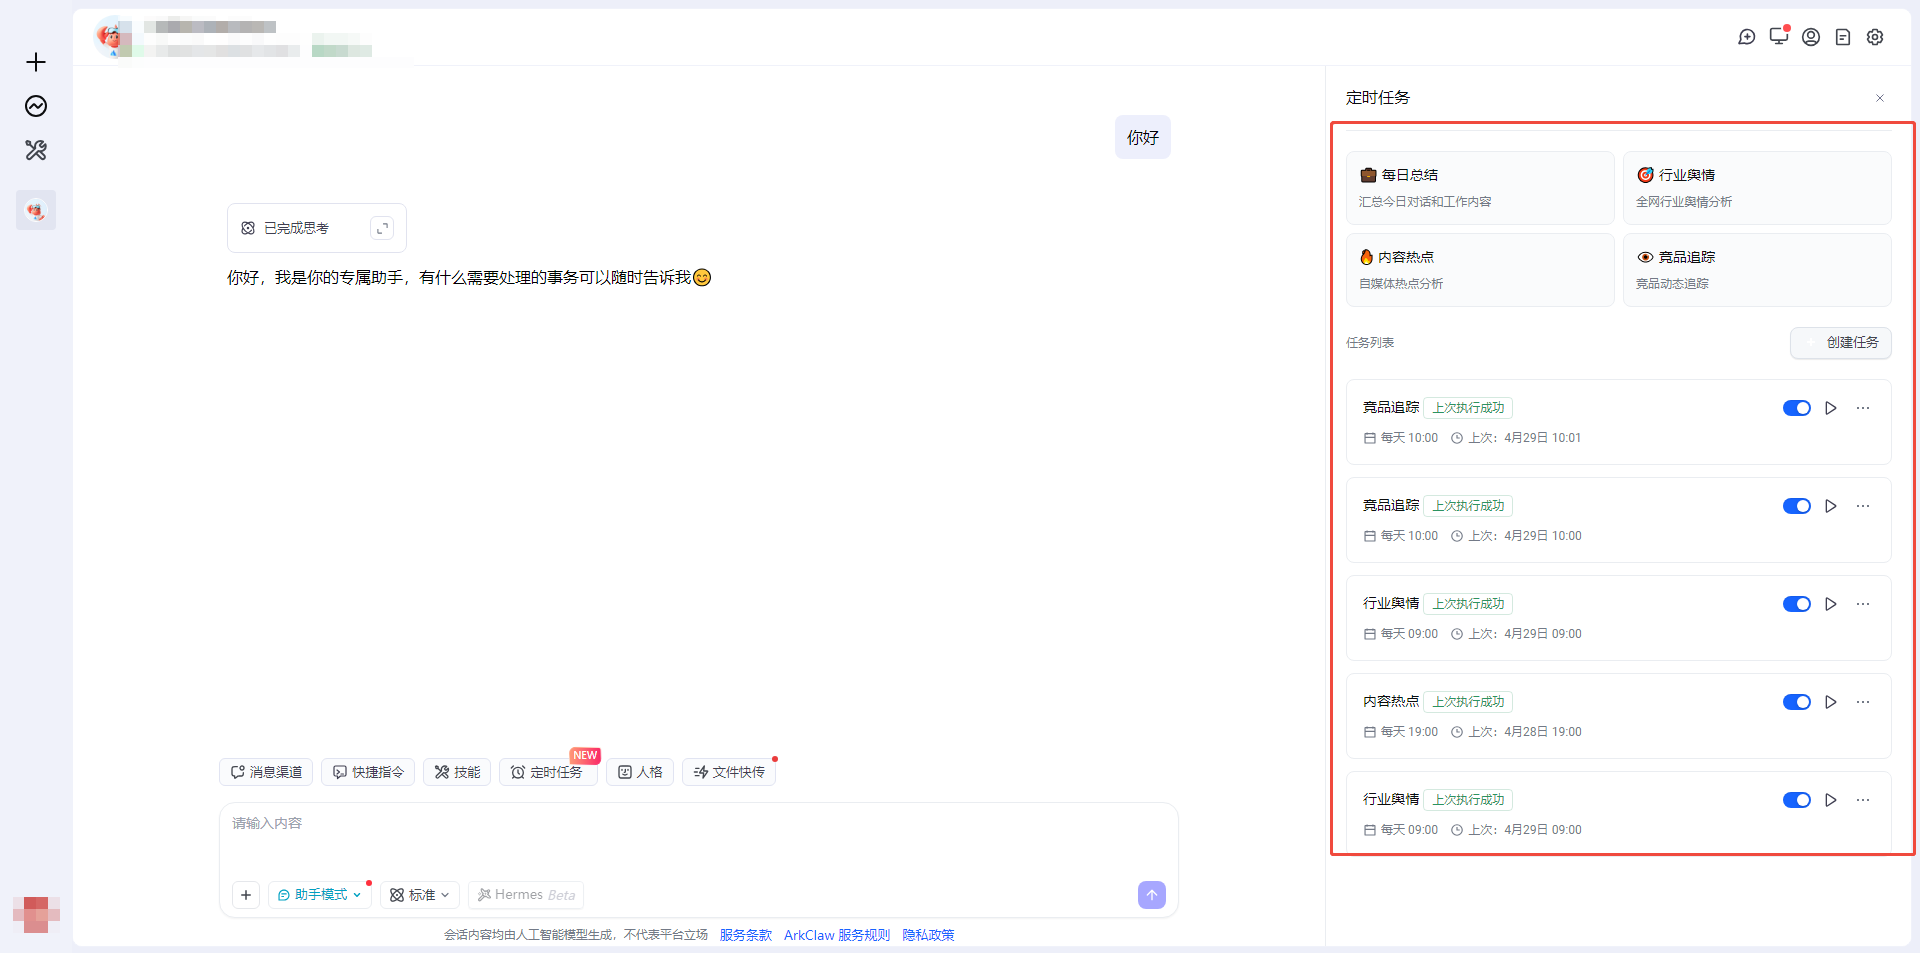The height and width of the screenshot is (953, 1920).
Task: Open the 文件快传 chip
Action: [x=729, y=772]
